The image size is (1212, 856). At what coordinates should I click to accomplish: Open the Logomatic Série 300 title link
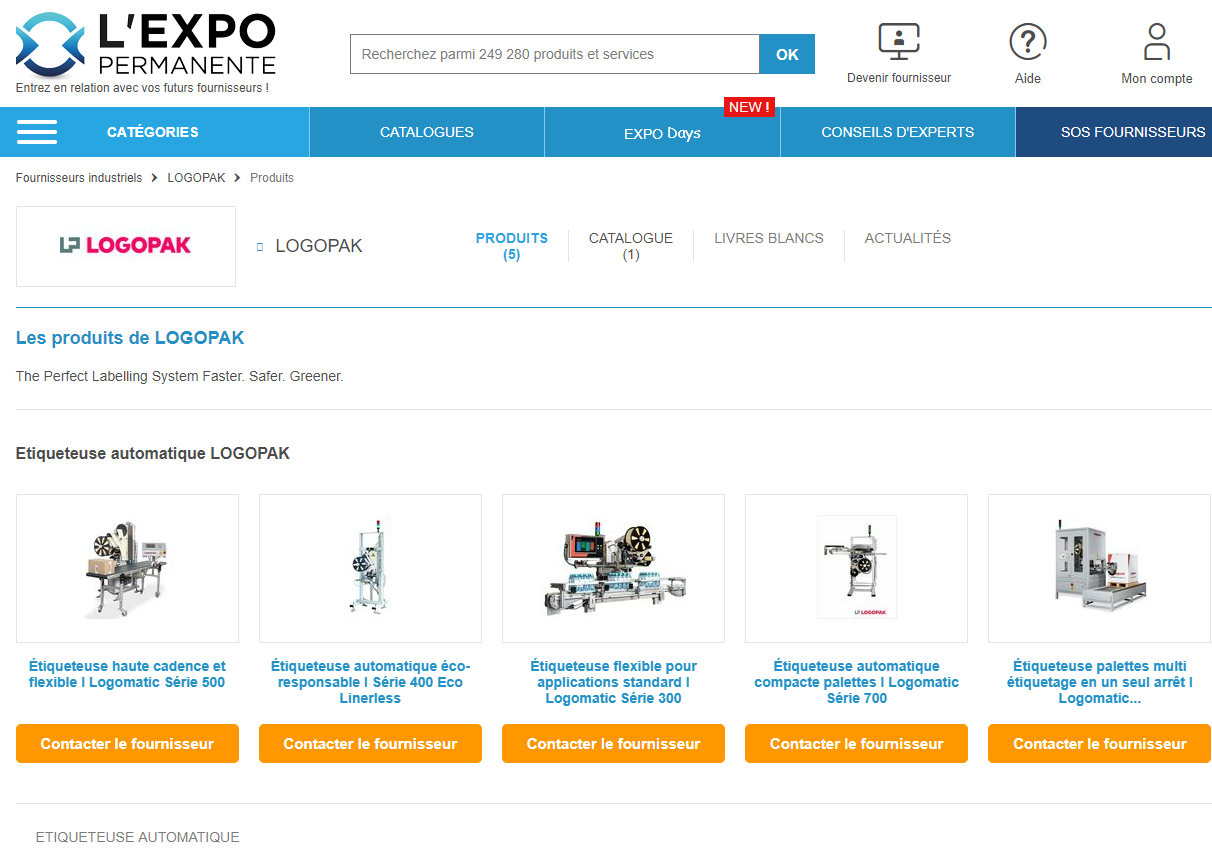(613, 682)
